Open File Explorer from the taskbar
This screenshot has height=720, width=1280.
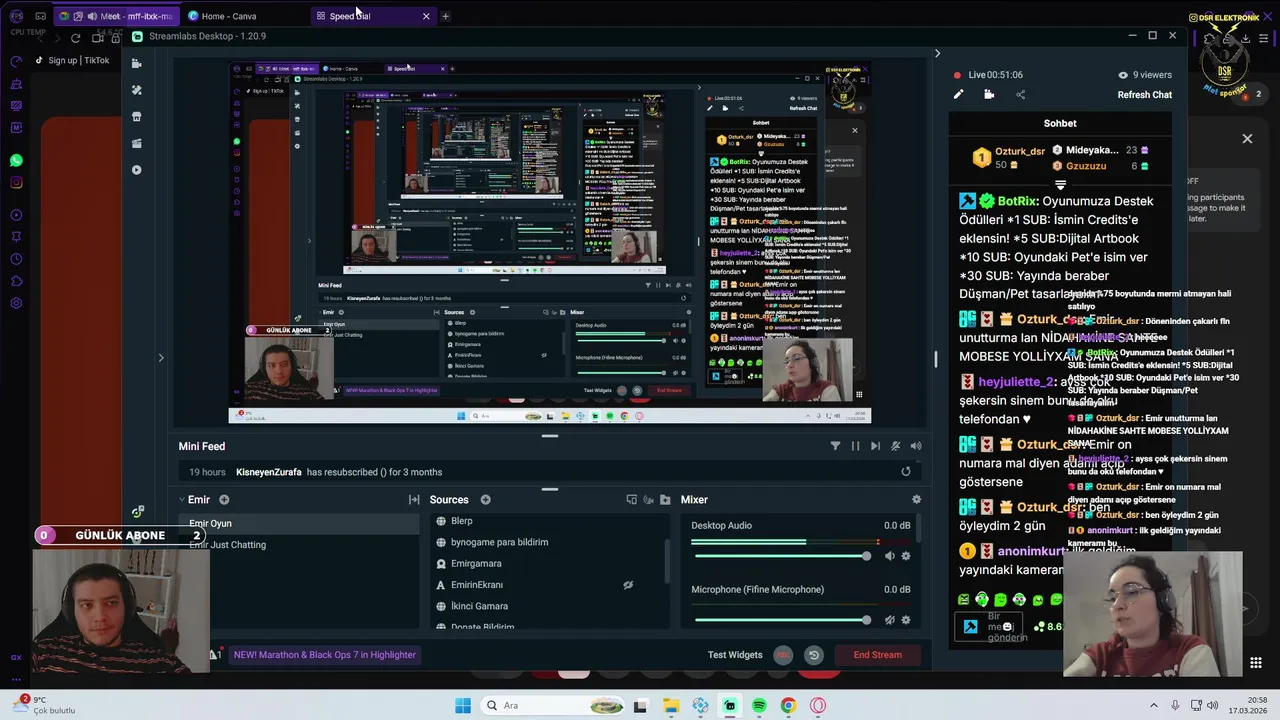[x=671, y=706]
